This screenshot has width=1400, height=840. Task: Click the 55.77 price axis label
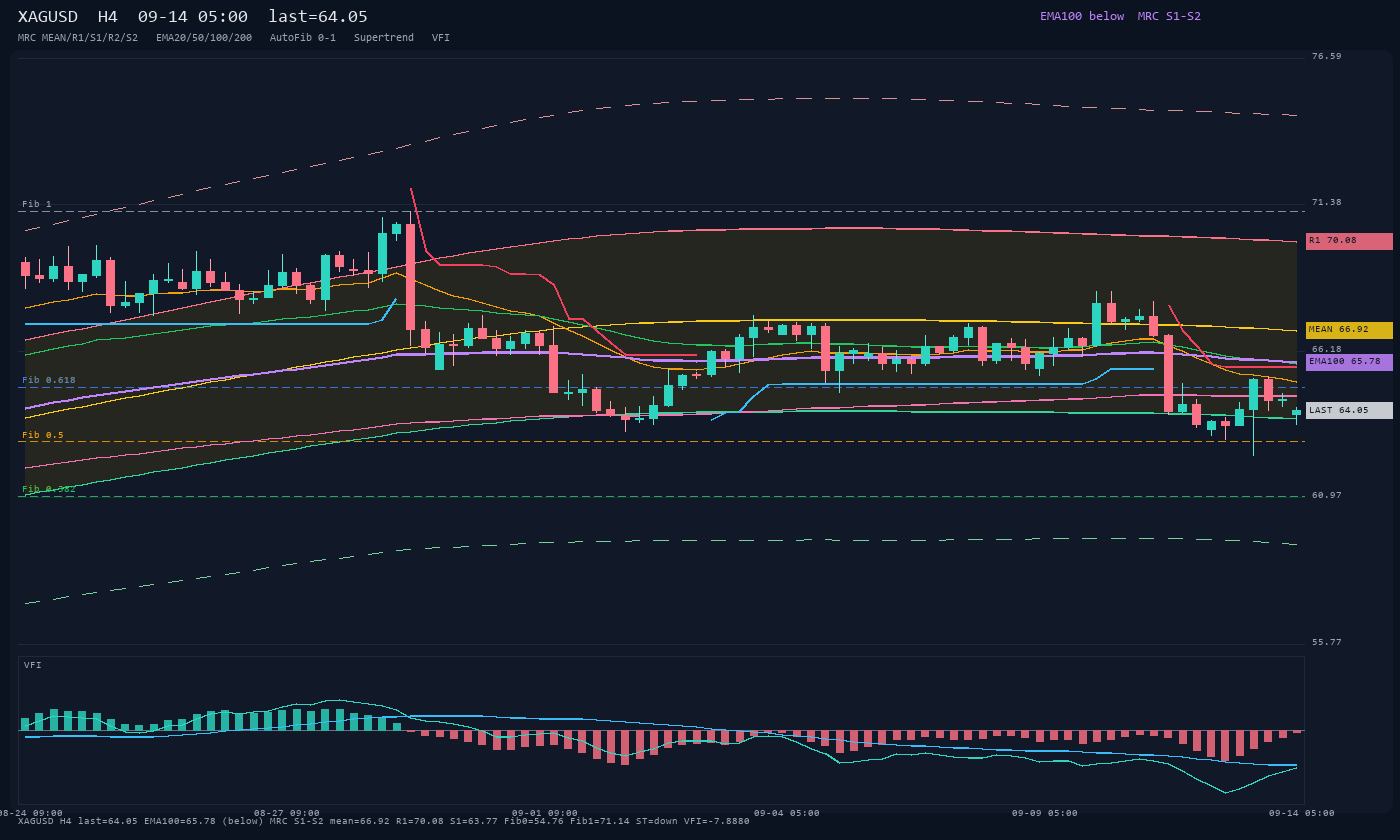tap(1327, 642)
